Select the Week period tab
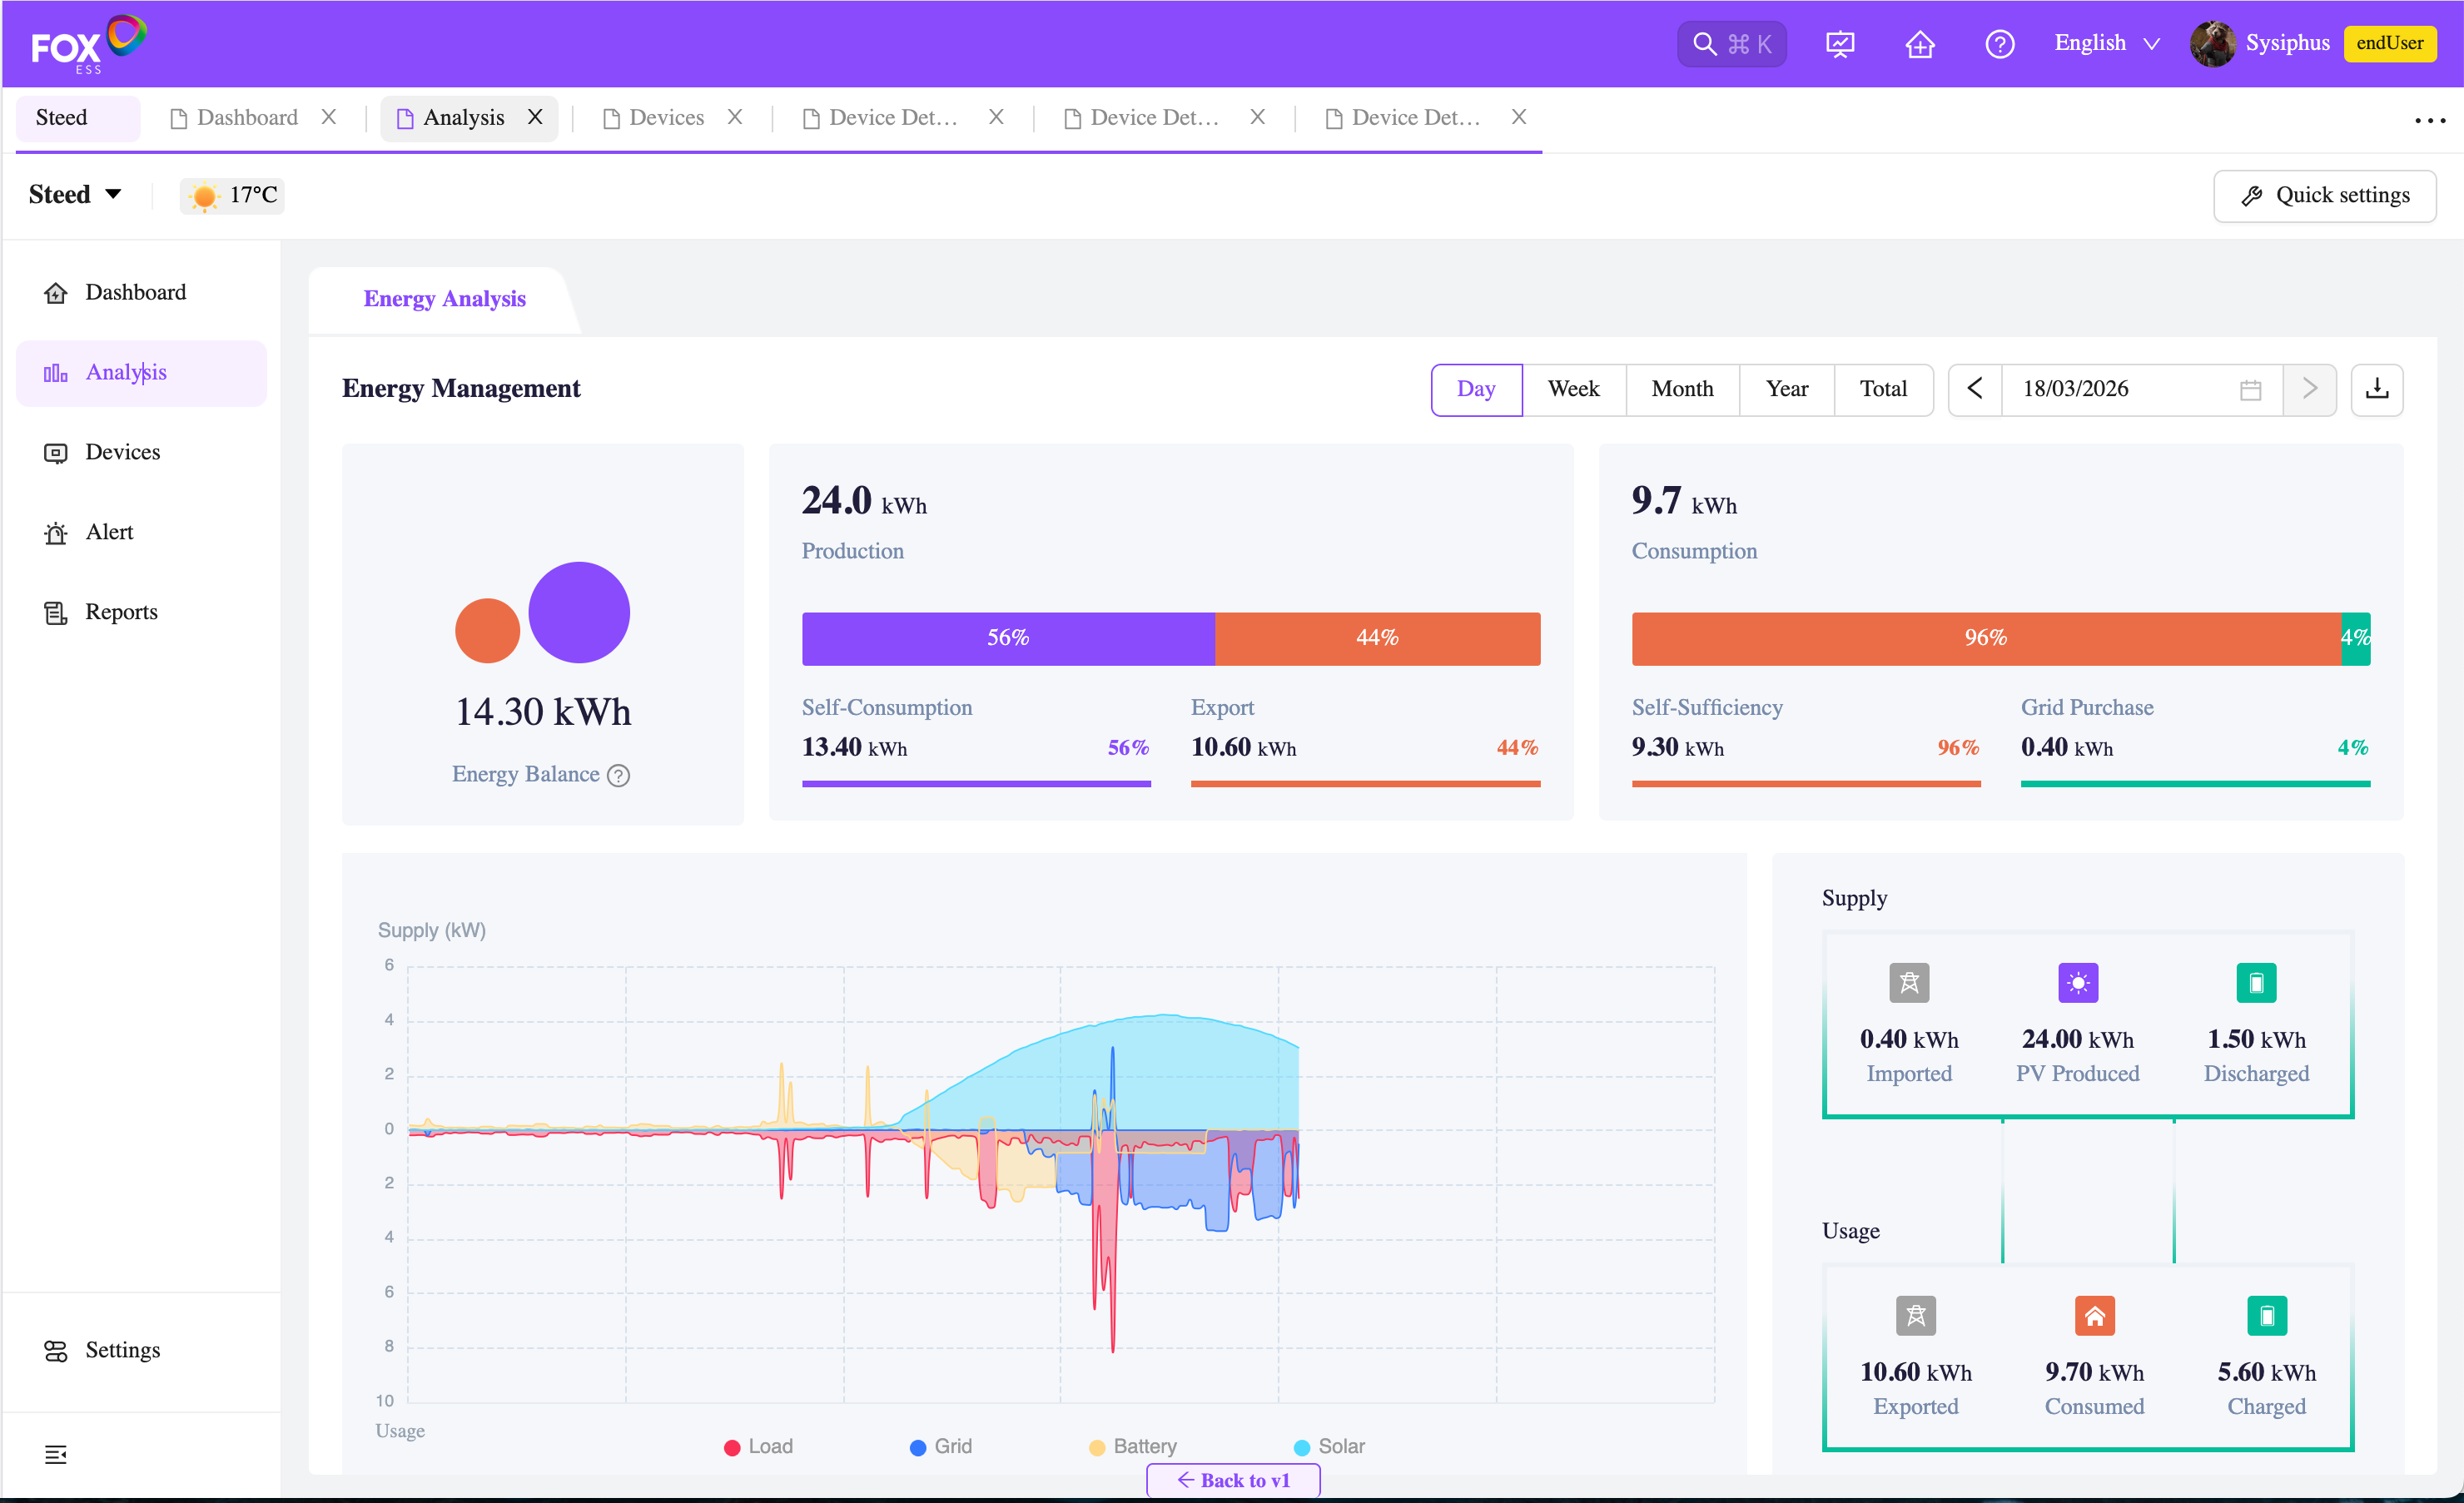The height and width of the screenshot is (1503, 2464). point(1573,389)
